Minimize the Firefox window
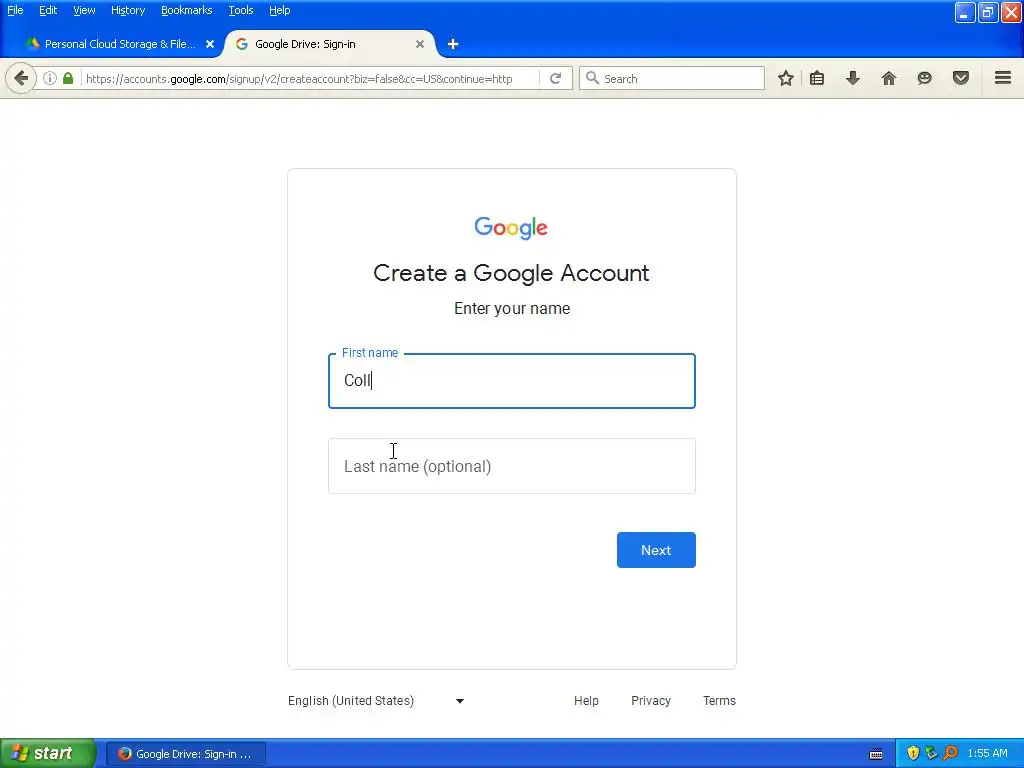Image resolution: width=1024 pixels, height=768 pixels. coord(965,12)
